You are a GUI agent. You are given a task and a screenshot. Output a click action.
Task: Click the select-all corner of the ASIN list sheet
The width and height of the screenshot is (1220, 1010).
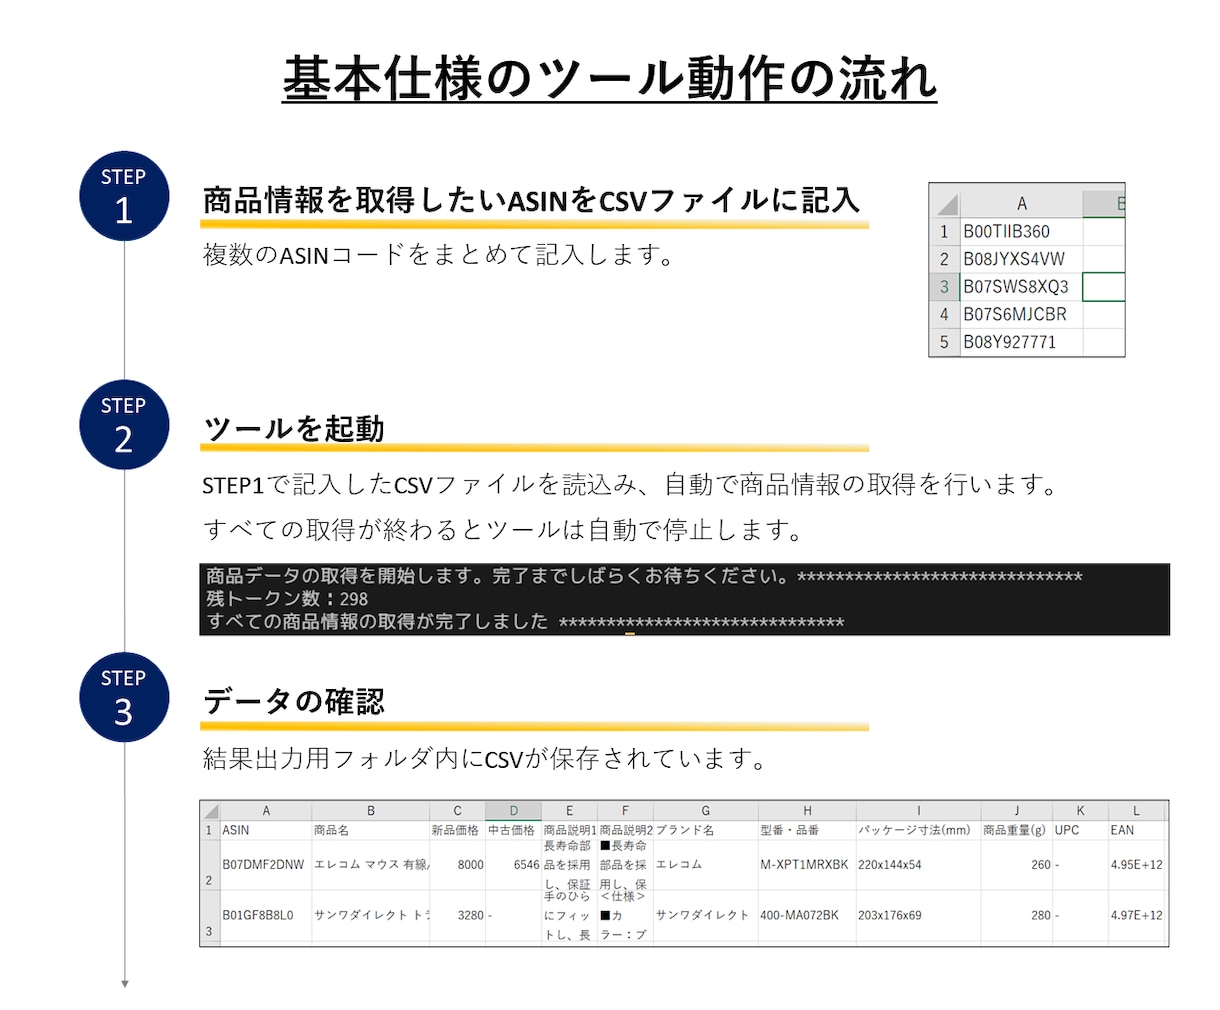[x=944, y=203]
